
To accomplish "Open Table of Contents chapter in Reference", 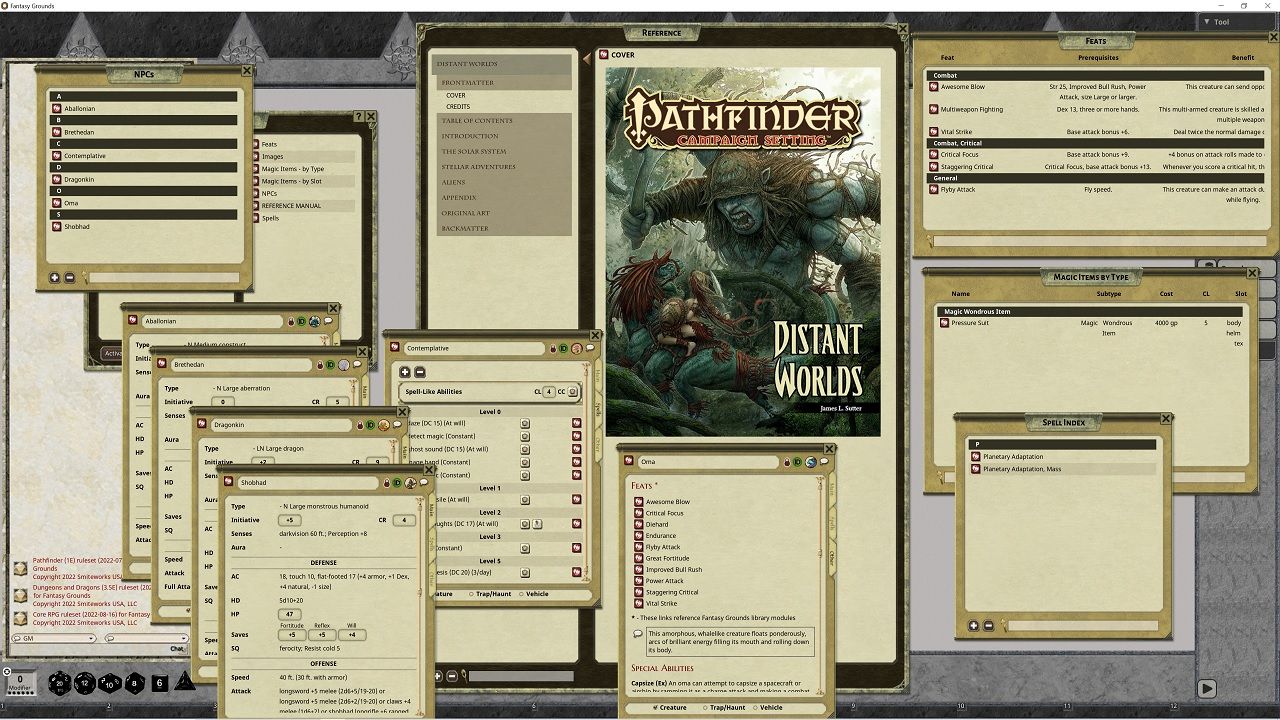I will tap(503, 121).
